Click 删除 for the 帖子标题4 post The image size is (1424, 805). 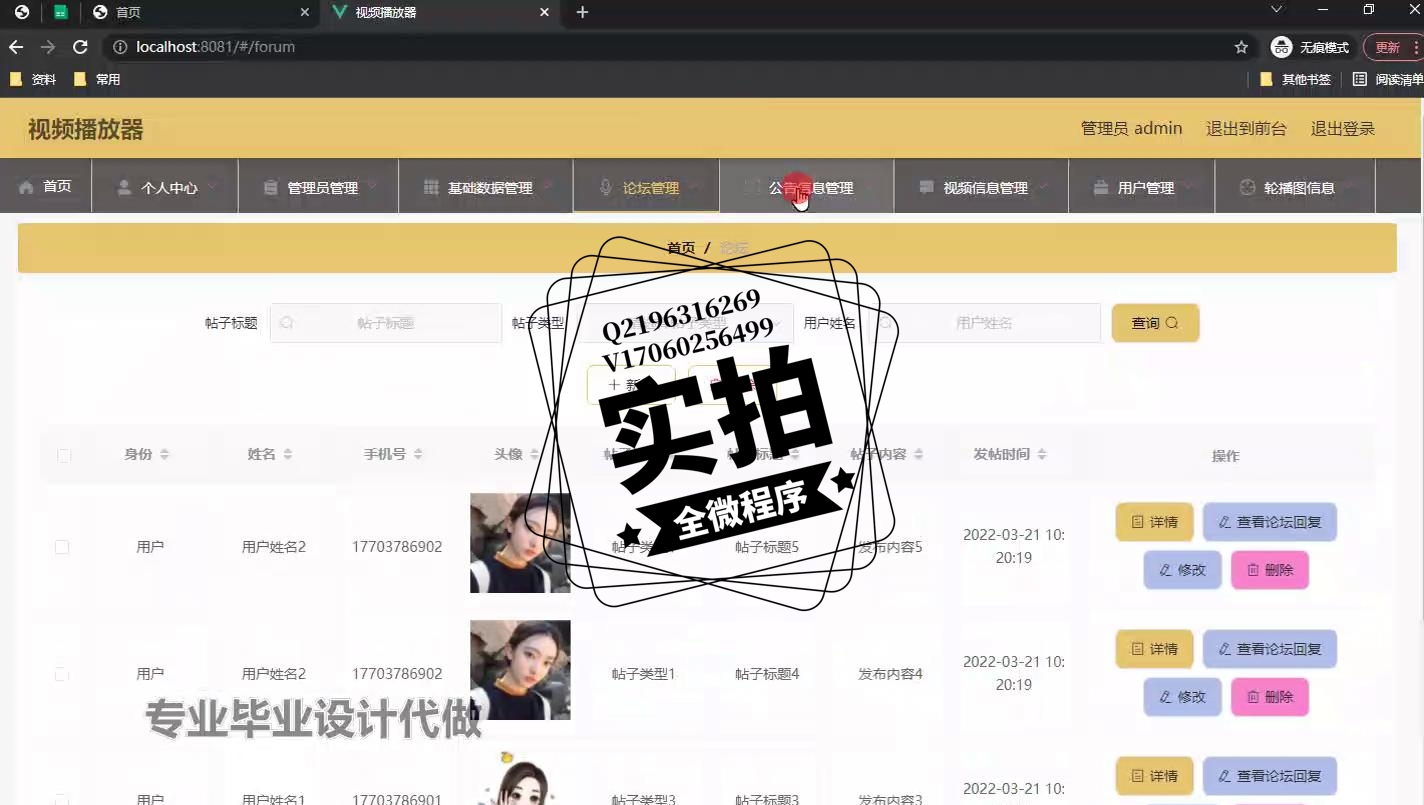(1269, 697)
